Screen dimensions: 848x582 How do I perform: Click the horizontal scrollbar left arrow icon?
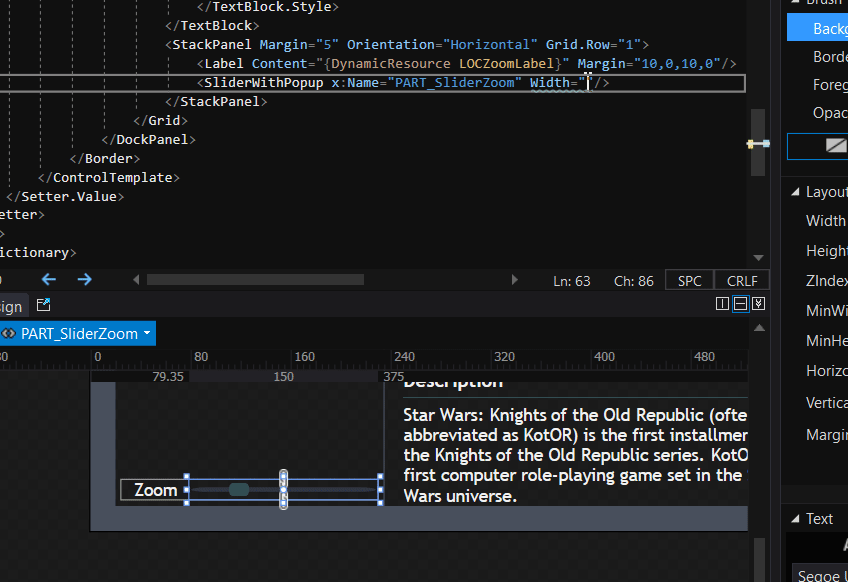(135, 280)
